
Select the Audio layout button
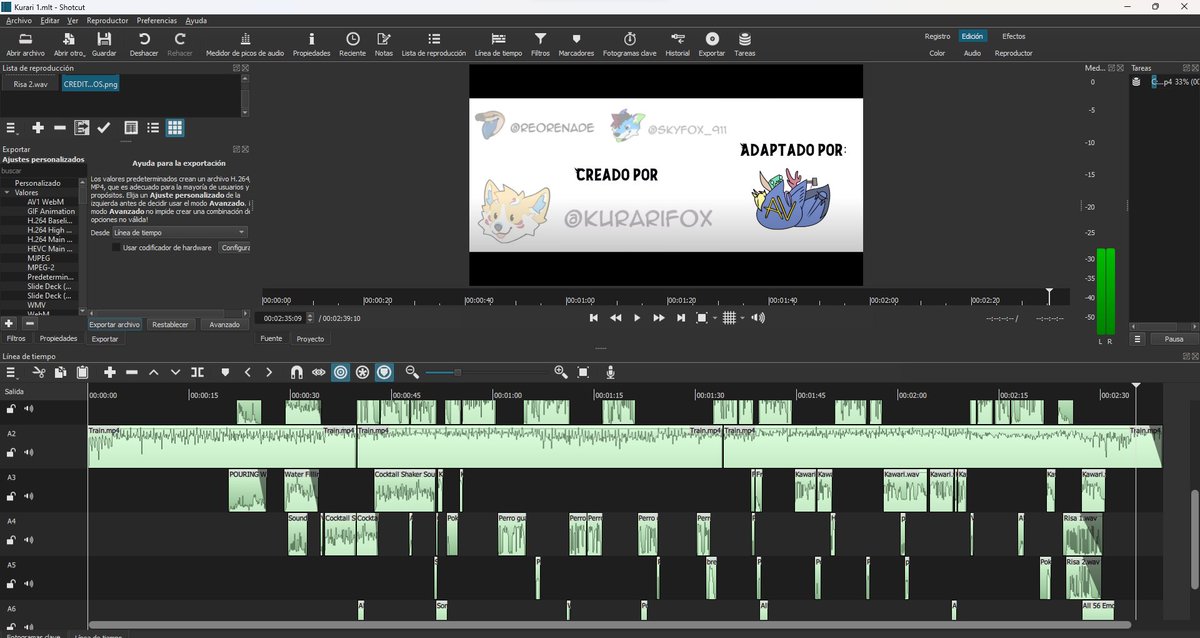(x=972, y=53)
